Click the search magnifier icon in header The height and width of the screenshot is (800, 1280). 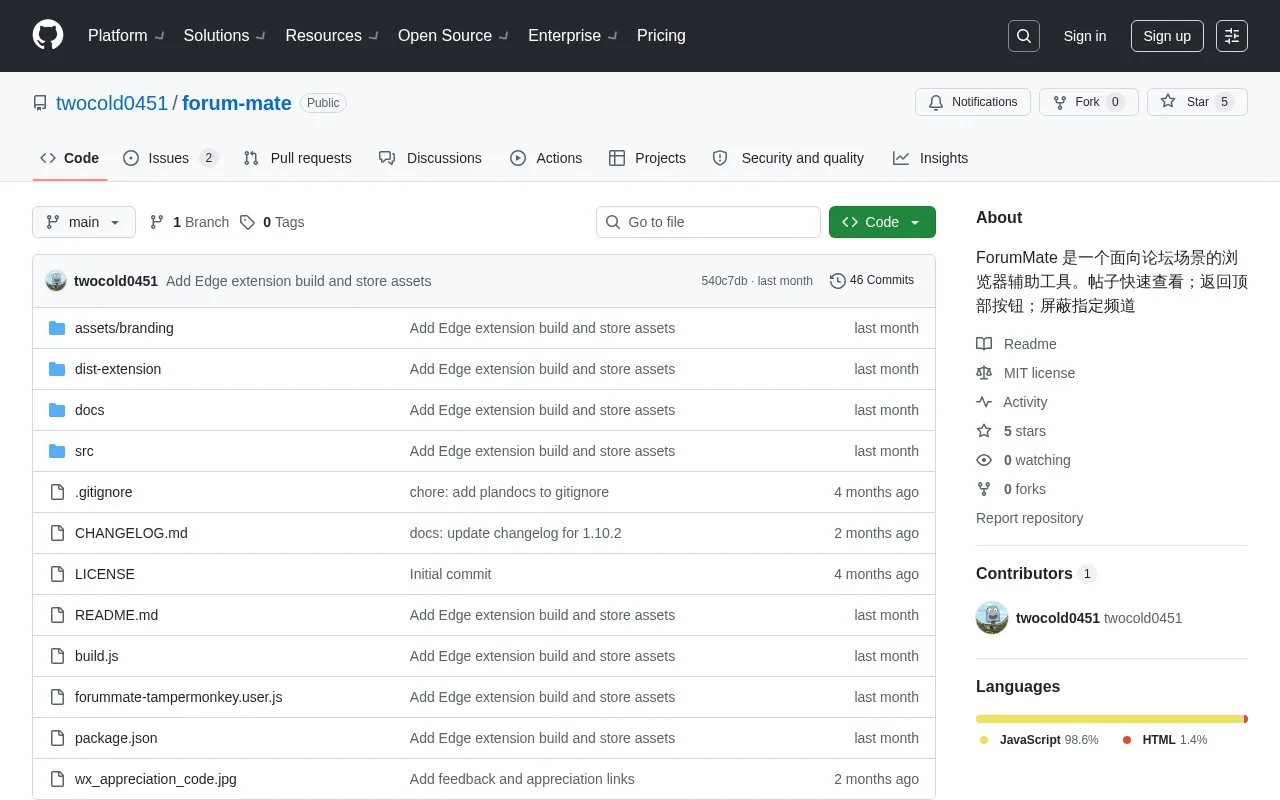click(x=1024, y=36)
